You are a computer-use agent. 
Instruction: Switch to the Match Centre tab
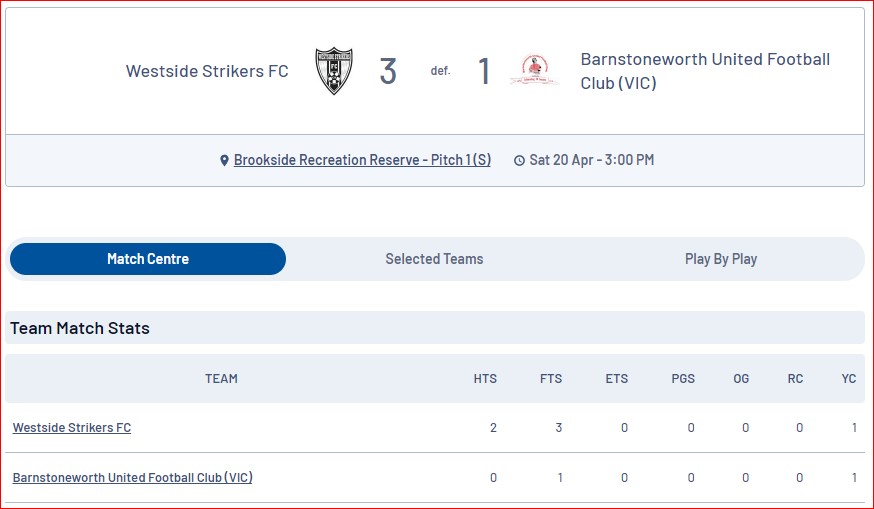[148, 259]
